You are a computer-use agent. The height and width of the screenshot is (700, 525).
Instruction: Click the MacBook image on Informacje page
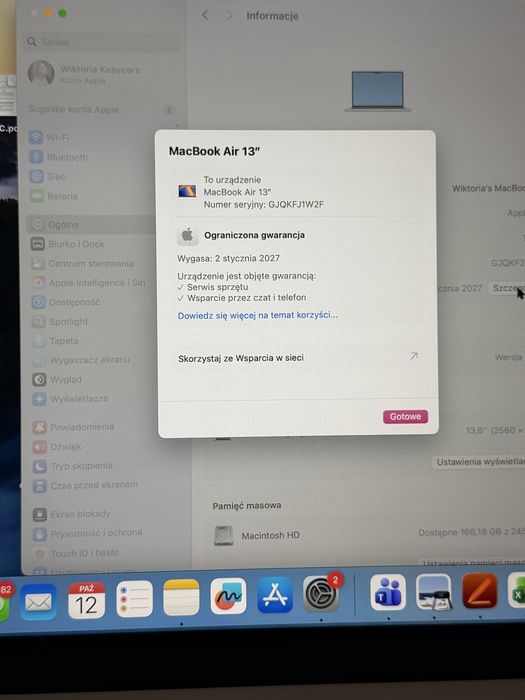378,91
